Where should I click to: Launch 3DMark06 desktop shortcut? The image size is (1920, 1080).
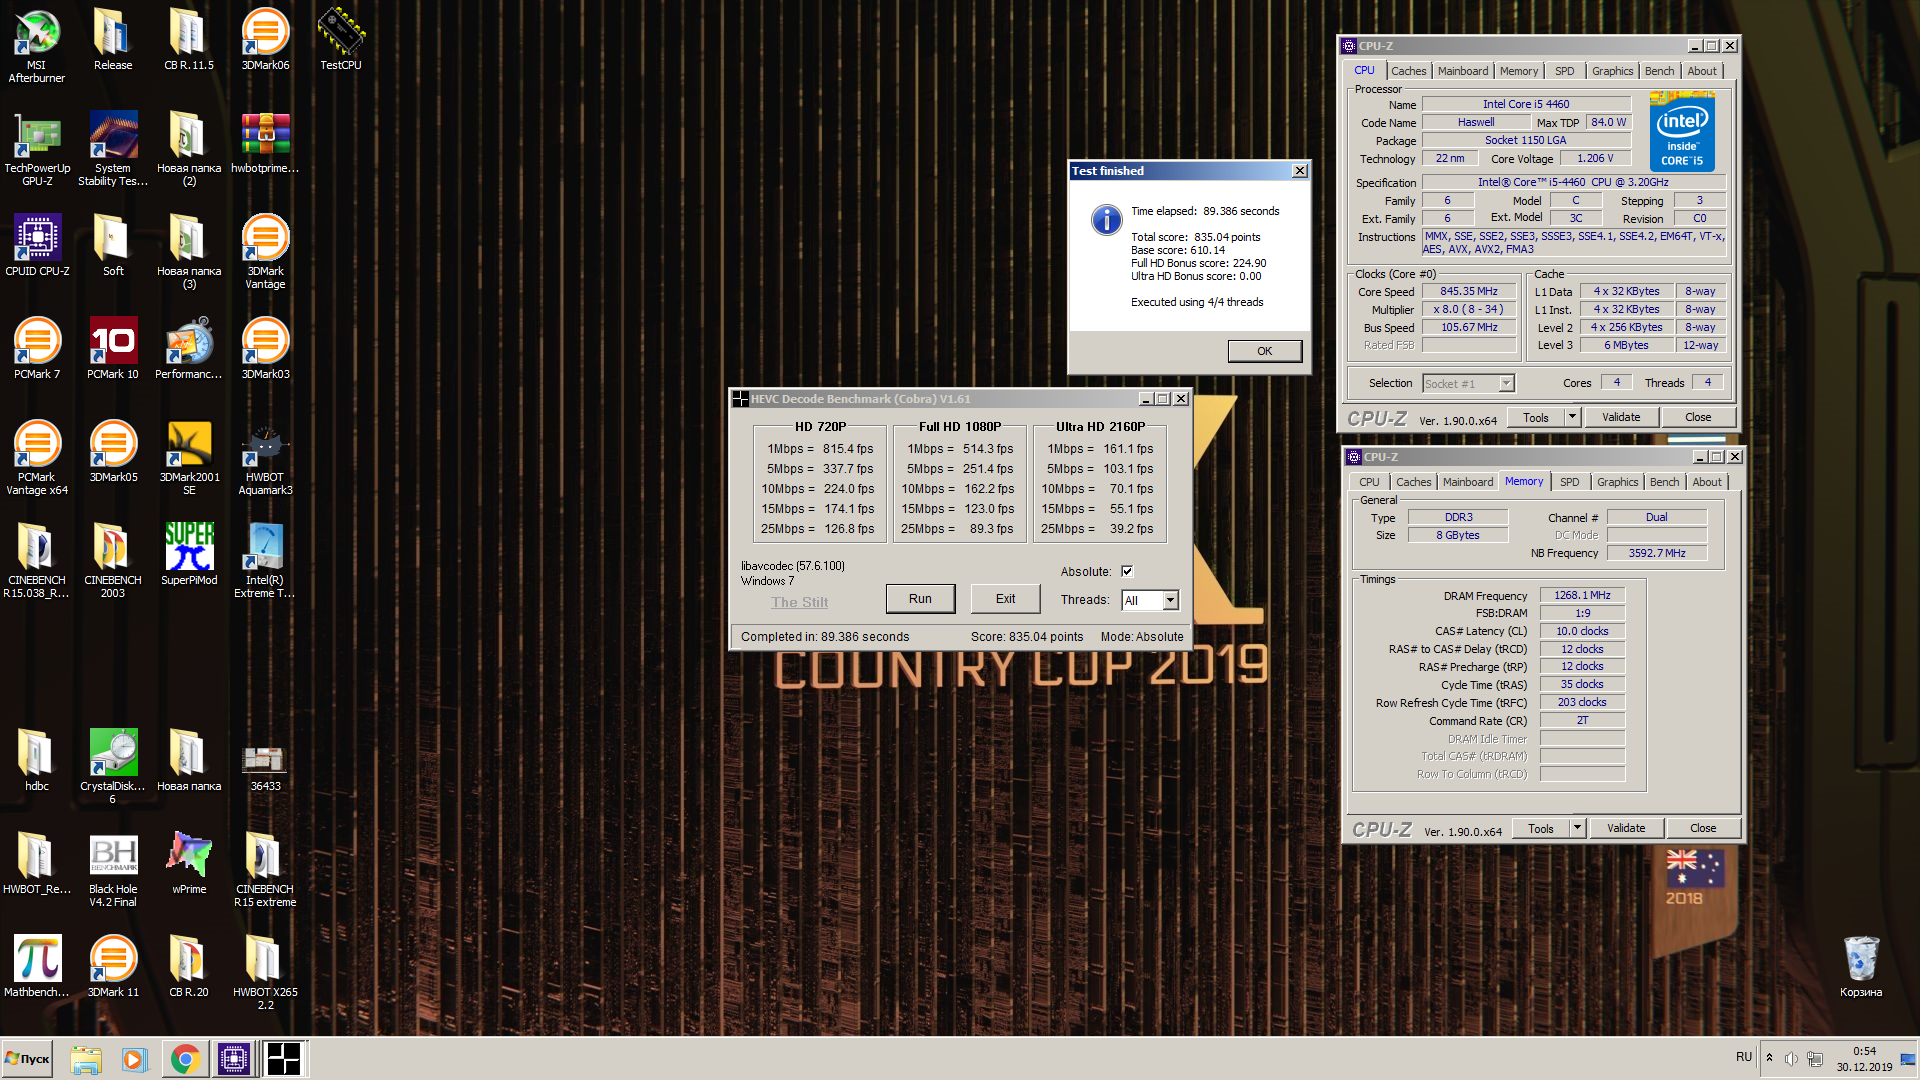265,39
